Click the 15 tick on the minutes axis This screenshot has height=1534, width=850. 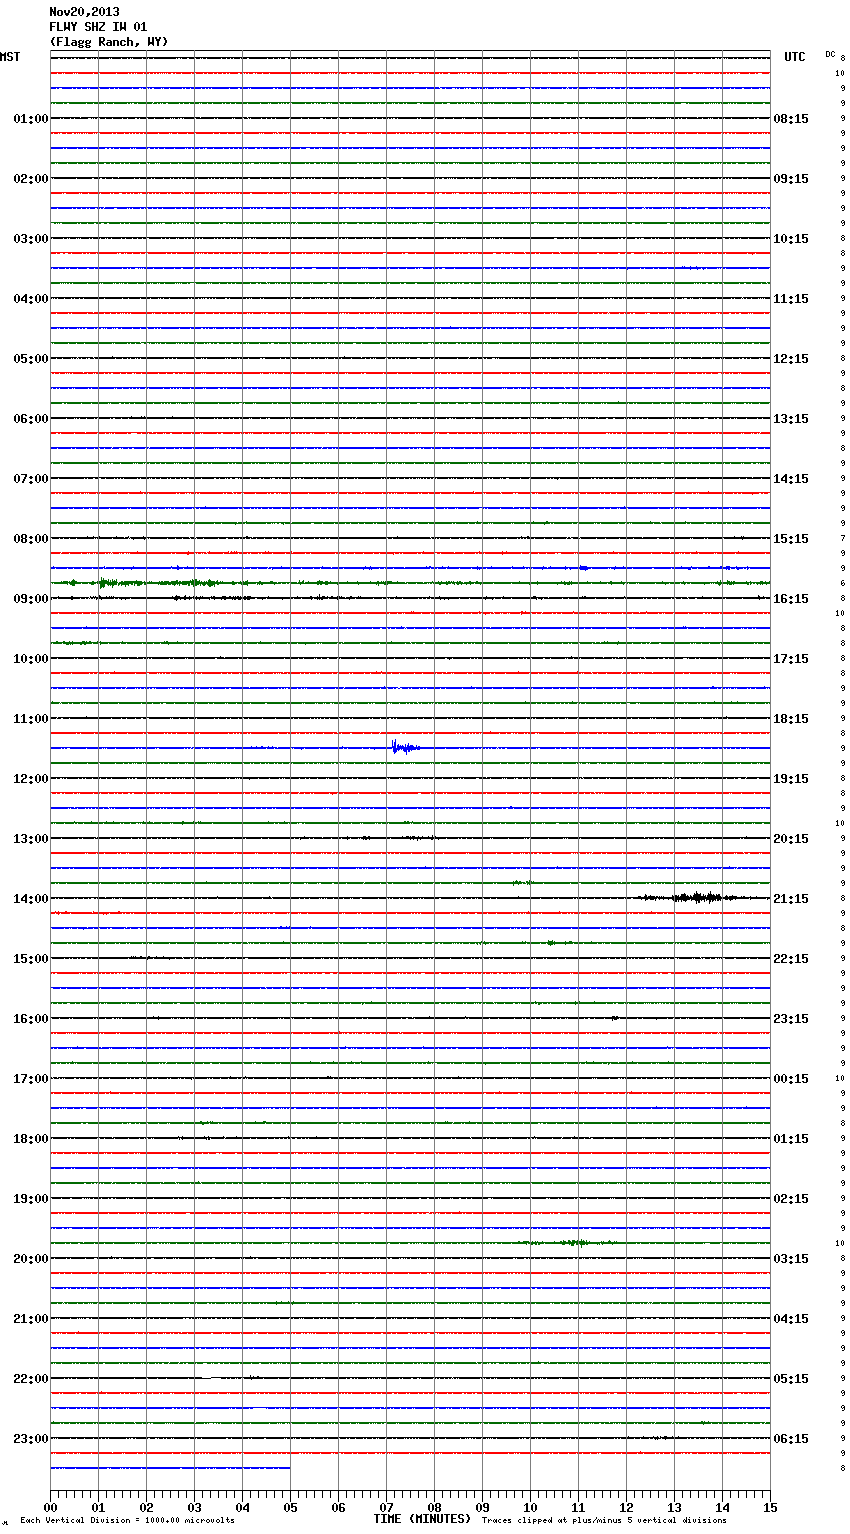[x=769, y=1507]
